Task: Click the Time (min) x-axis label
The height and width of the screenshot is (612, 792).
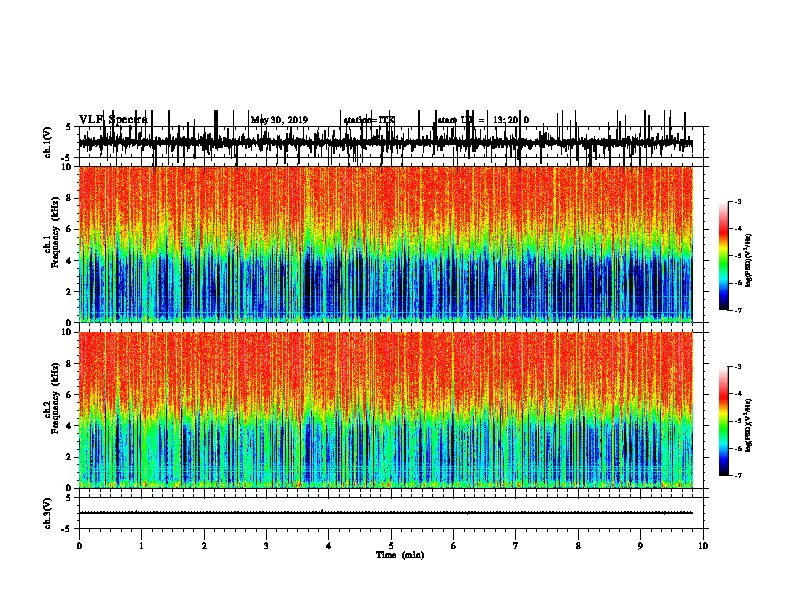Action: point(400,555)
